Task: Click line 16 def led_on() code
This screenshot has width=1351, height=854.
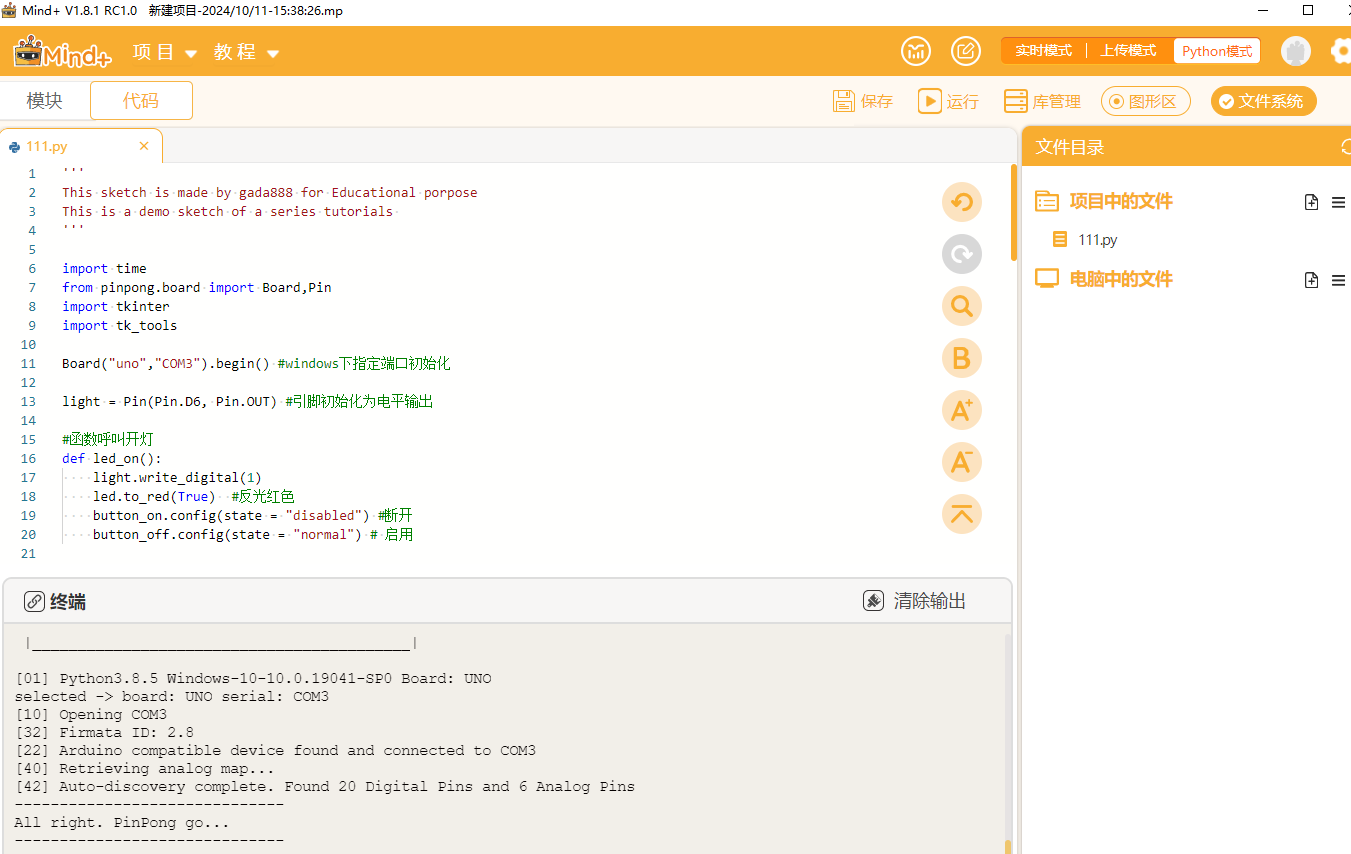Action: [x=111, y=459]
